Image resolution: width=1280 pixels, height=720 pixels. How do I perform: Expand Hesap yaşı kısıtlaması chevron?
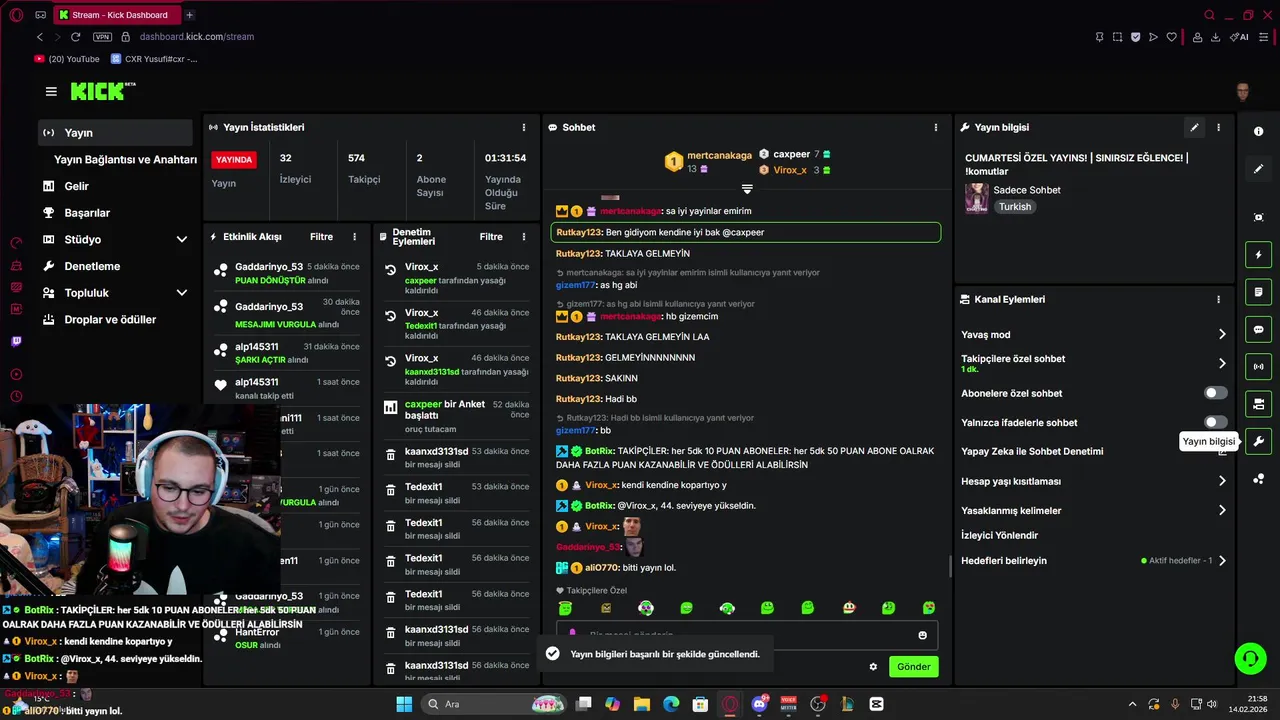pos(1222,481)
